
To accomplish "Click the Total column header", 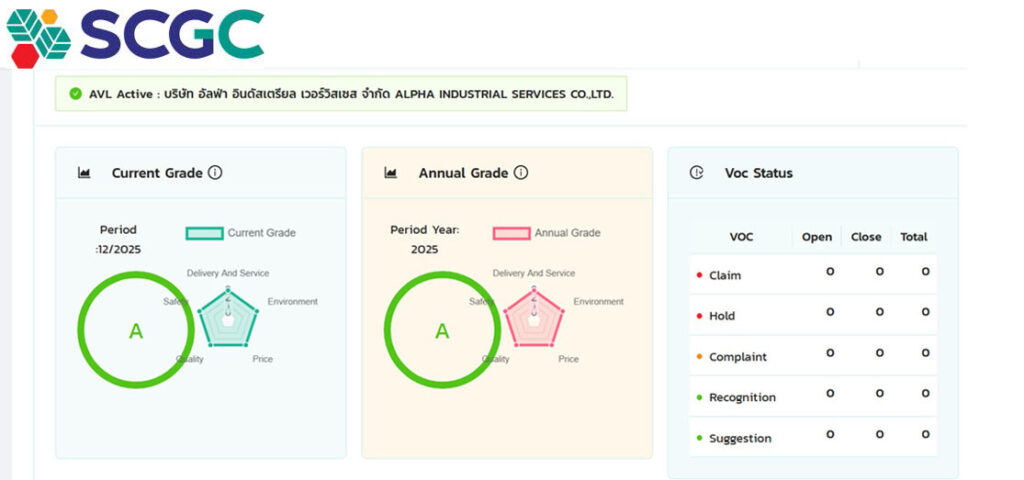I will [914, 237].
